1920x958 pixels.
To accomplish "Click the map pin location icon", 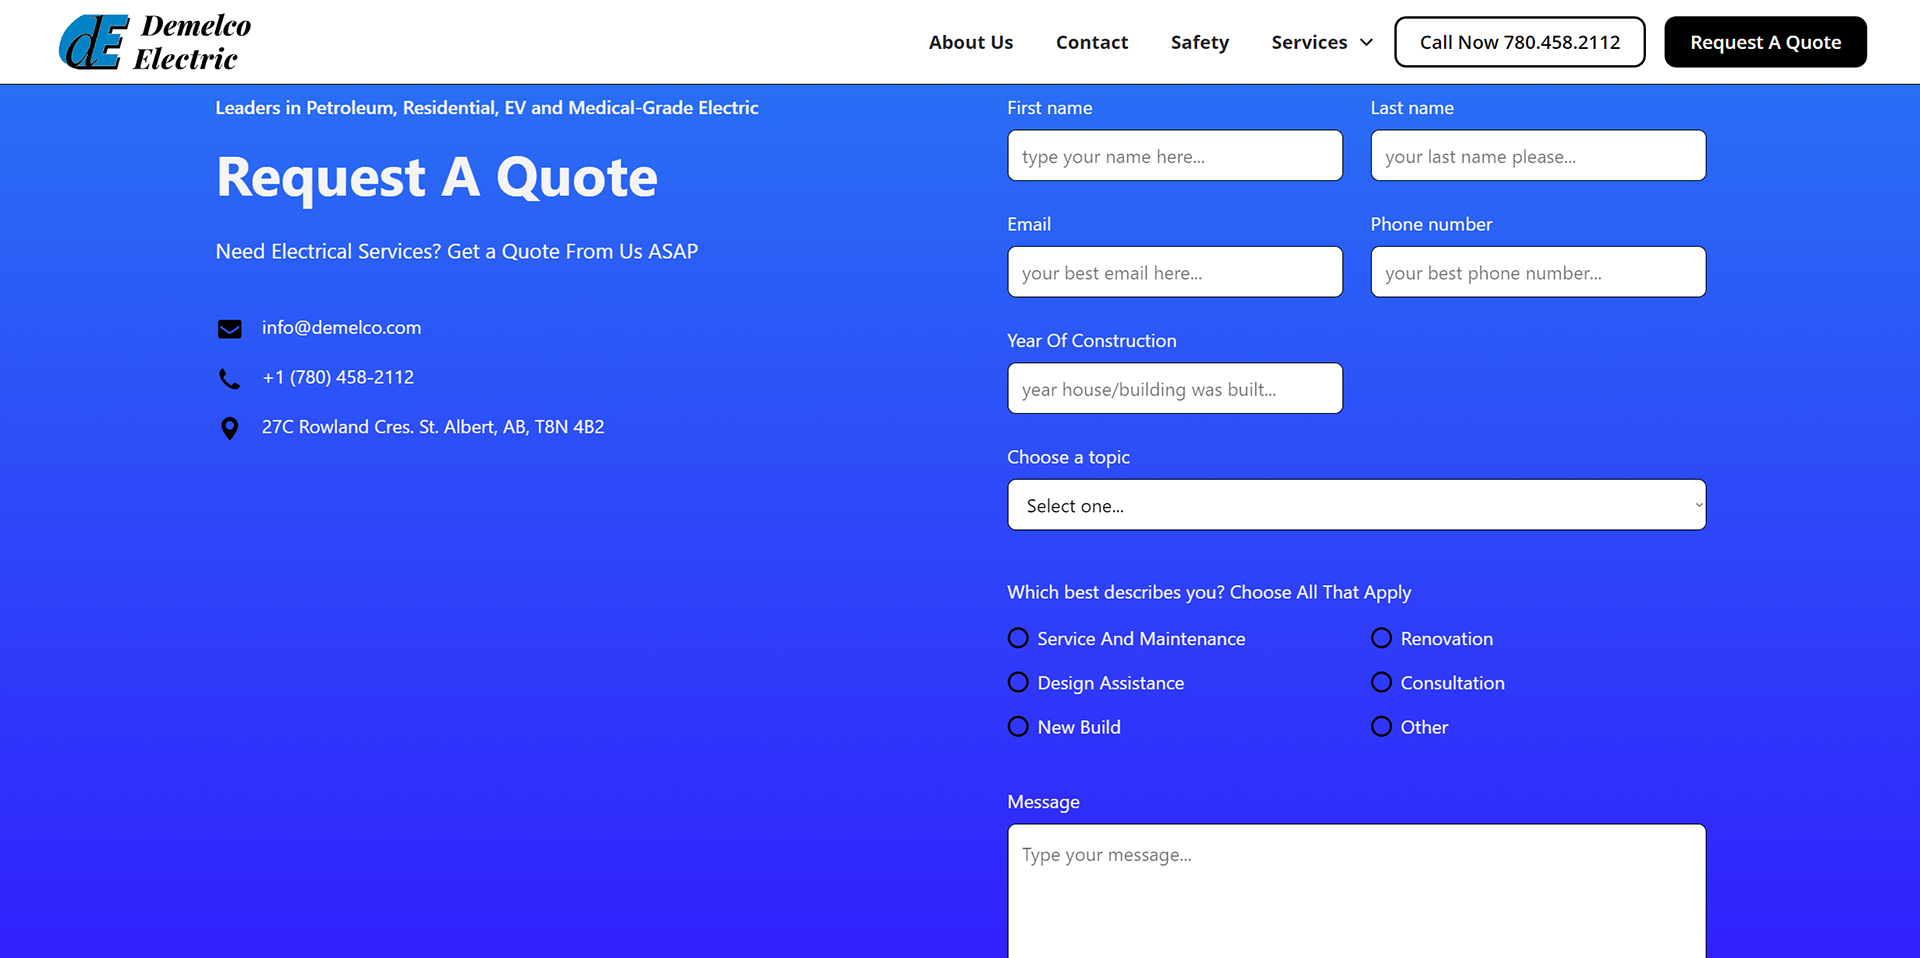I will pos(230,428).
